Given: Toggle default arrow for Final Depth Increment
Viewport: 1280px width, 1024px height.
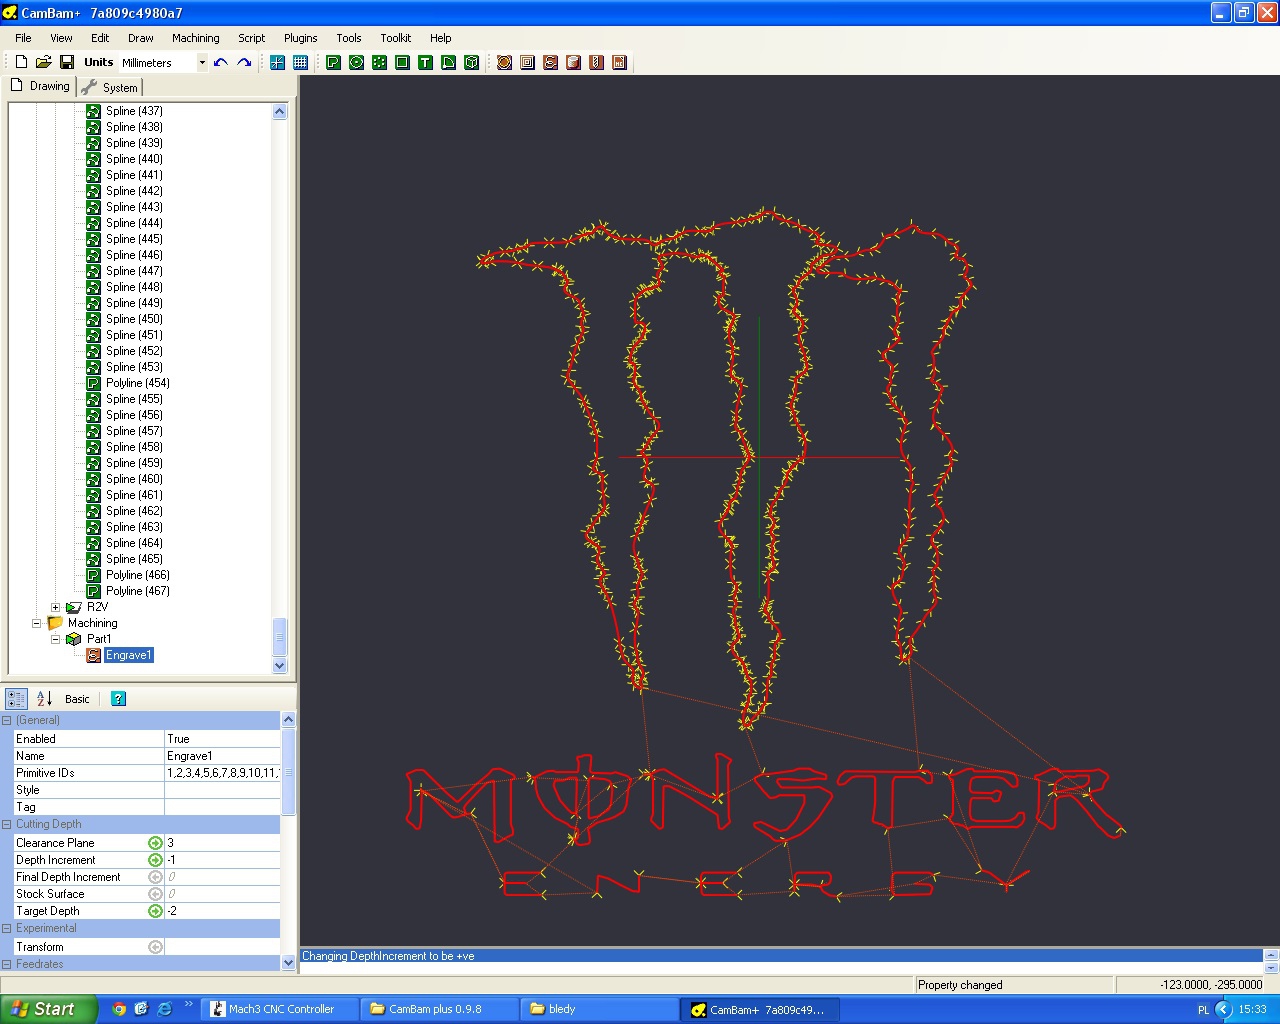Looking at the screenshot, I should [155, 877].
